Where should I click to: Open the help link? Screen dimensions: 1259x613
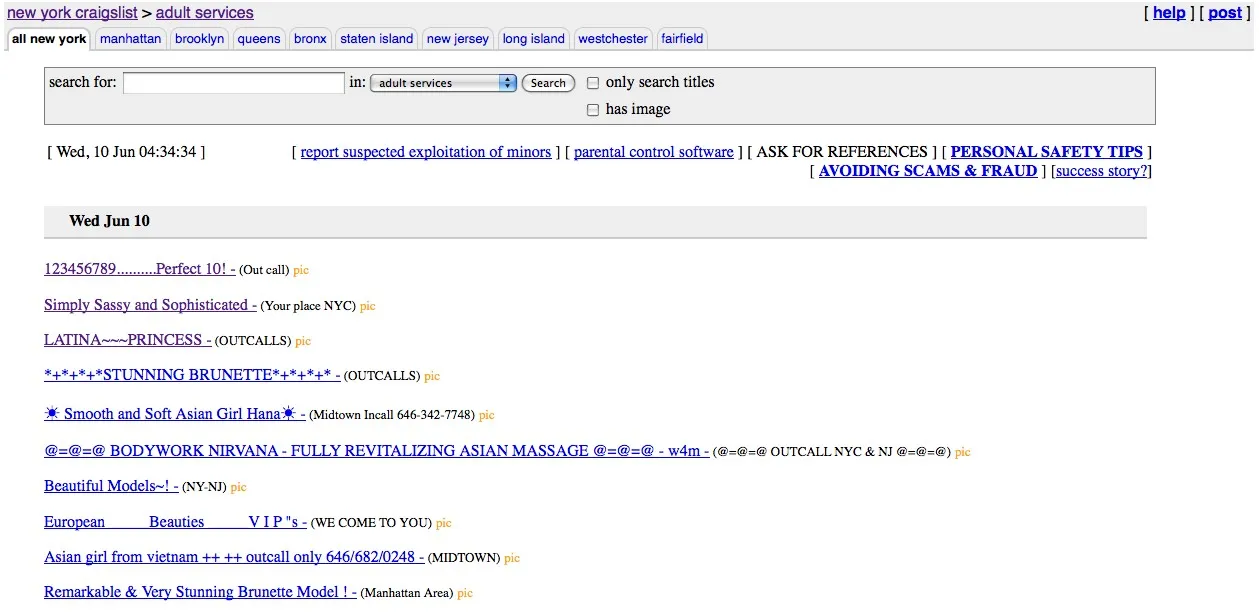pos(1169,13)
